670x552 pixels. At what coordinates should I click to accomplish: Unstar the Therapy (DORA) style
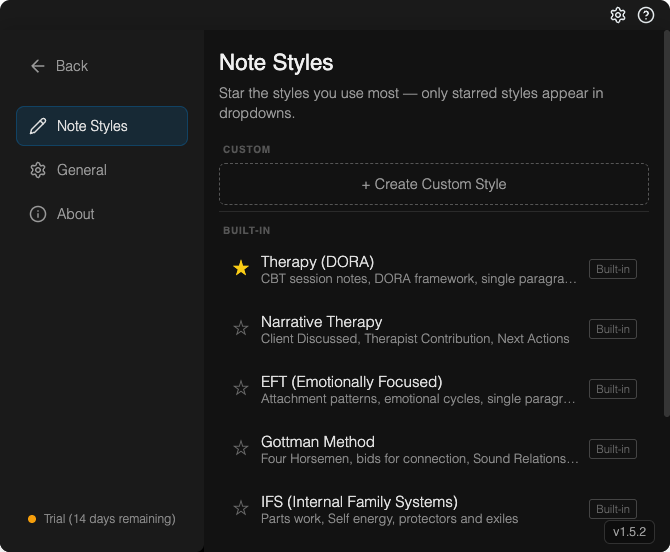240,268
